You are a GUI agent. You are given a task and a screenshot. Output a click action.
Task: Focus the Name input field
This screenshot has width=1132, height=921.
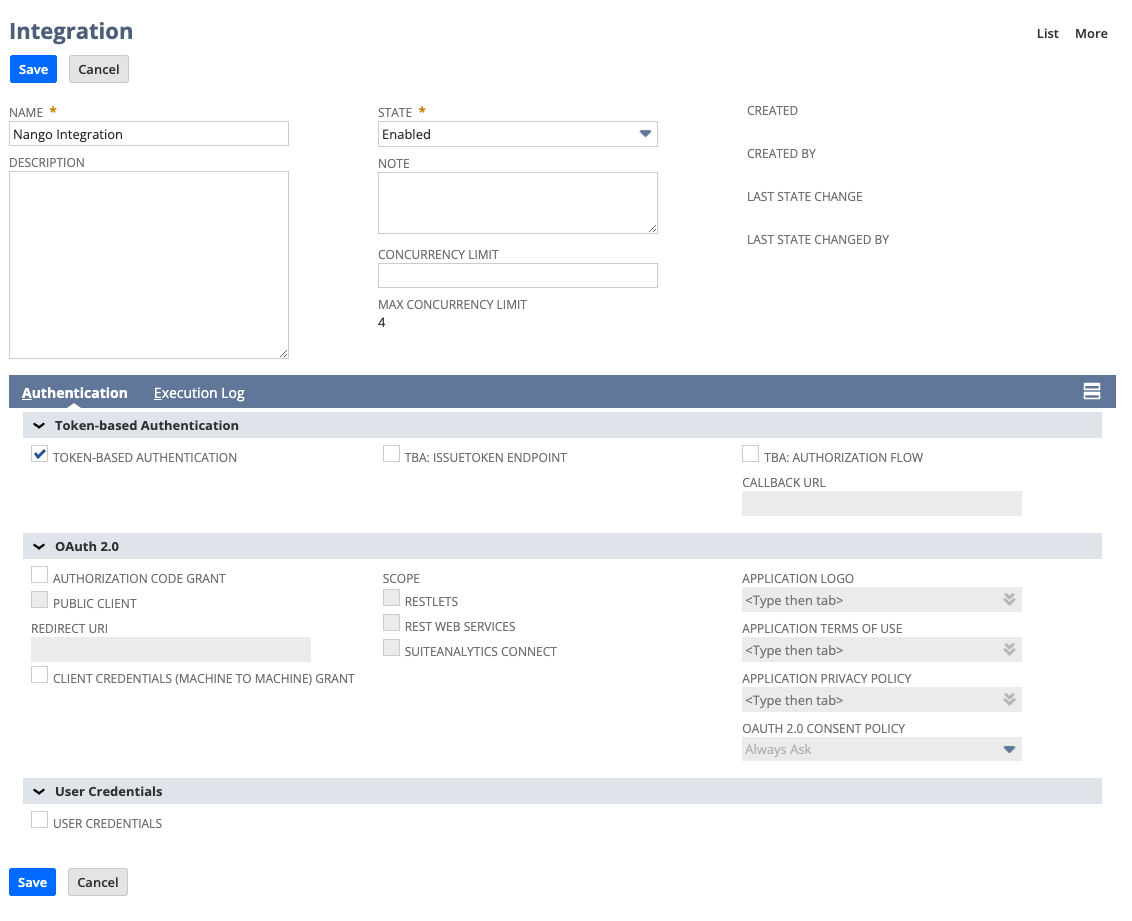tap(149, 134)
